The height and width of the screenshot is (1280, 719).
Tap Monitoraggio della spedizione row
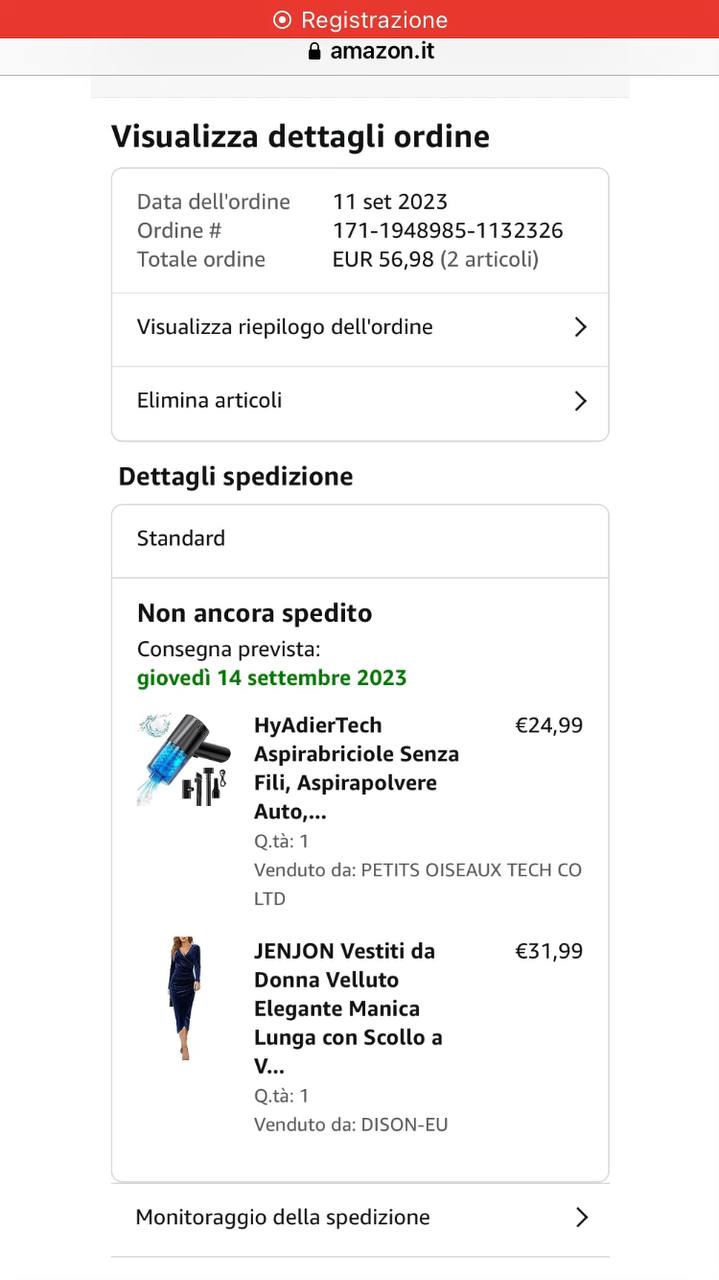360,1217
